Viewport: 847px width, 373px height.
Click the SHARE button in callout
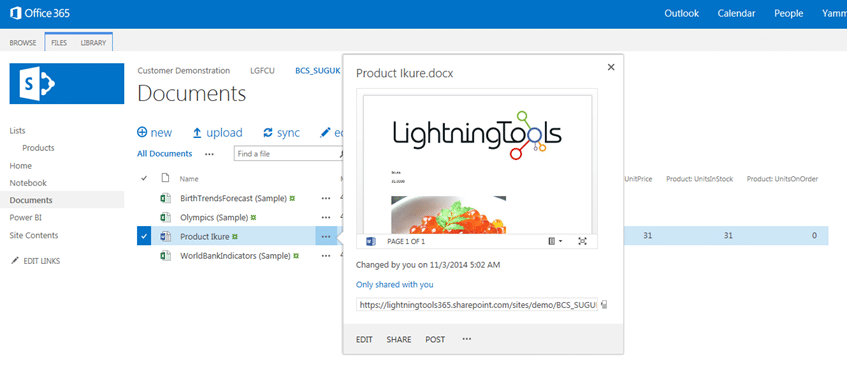tap(399, 340)
